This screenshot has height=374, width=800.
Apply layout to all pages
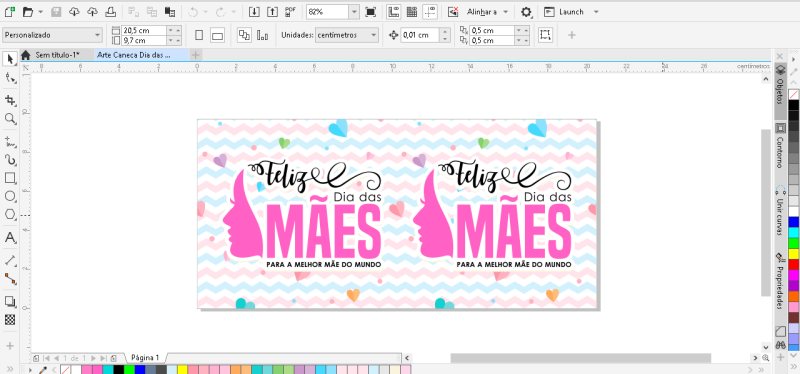point(244,35)
